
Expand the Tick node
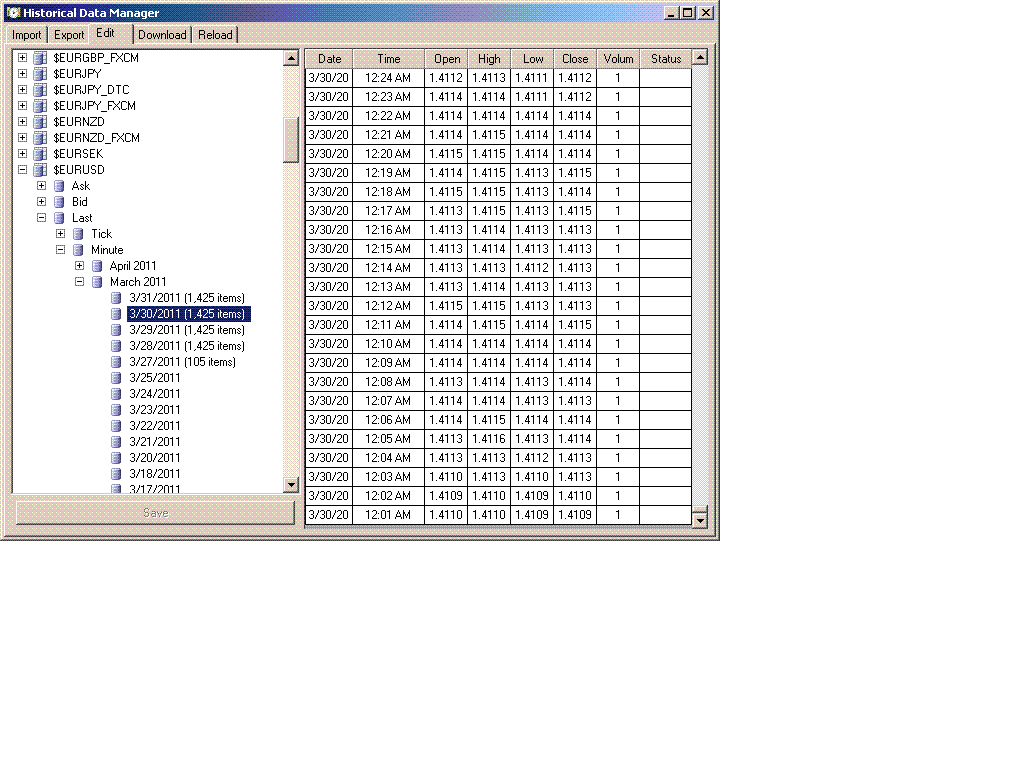point(60,234)
